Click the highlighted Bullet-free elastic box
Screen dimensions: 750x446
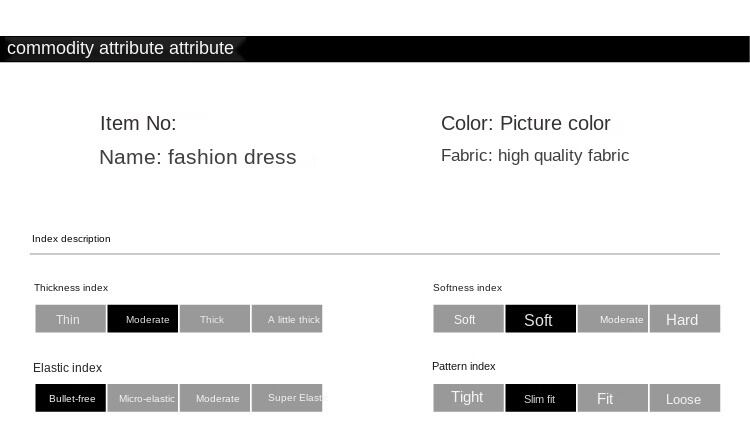pyautogui.click(x=70, y=398)
